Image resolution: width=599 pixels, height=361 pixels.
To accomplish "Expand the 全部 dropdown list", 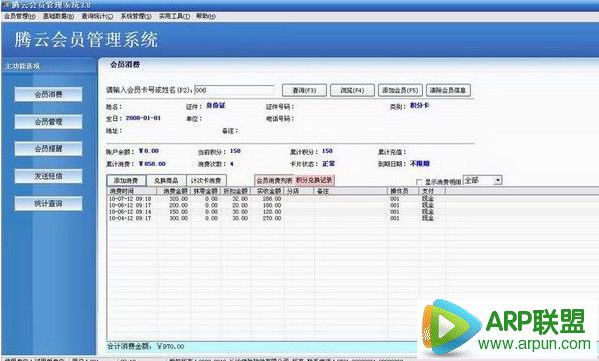I will tap(497, 180).
